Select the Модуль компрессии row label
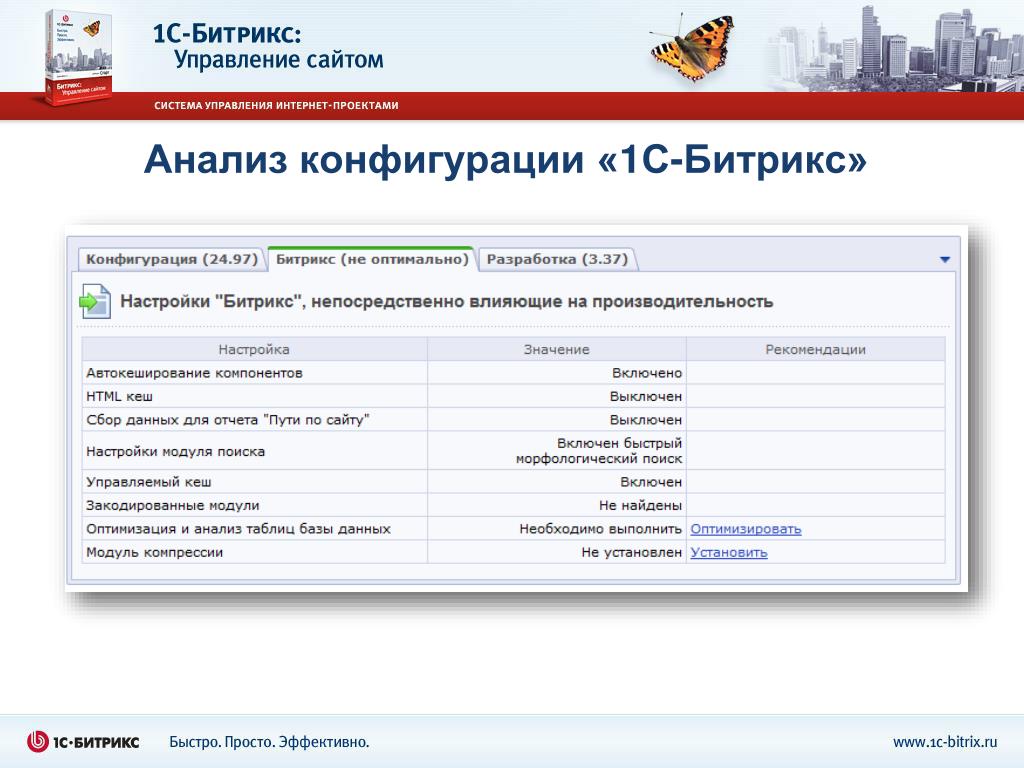The height and width of the screenshot is (768, 1024). point(155,552)
